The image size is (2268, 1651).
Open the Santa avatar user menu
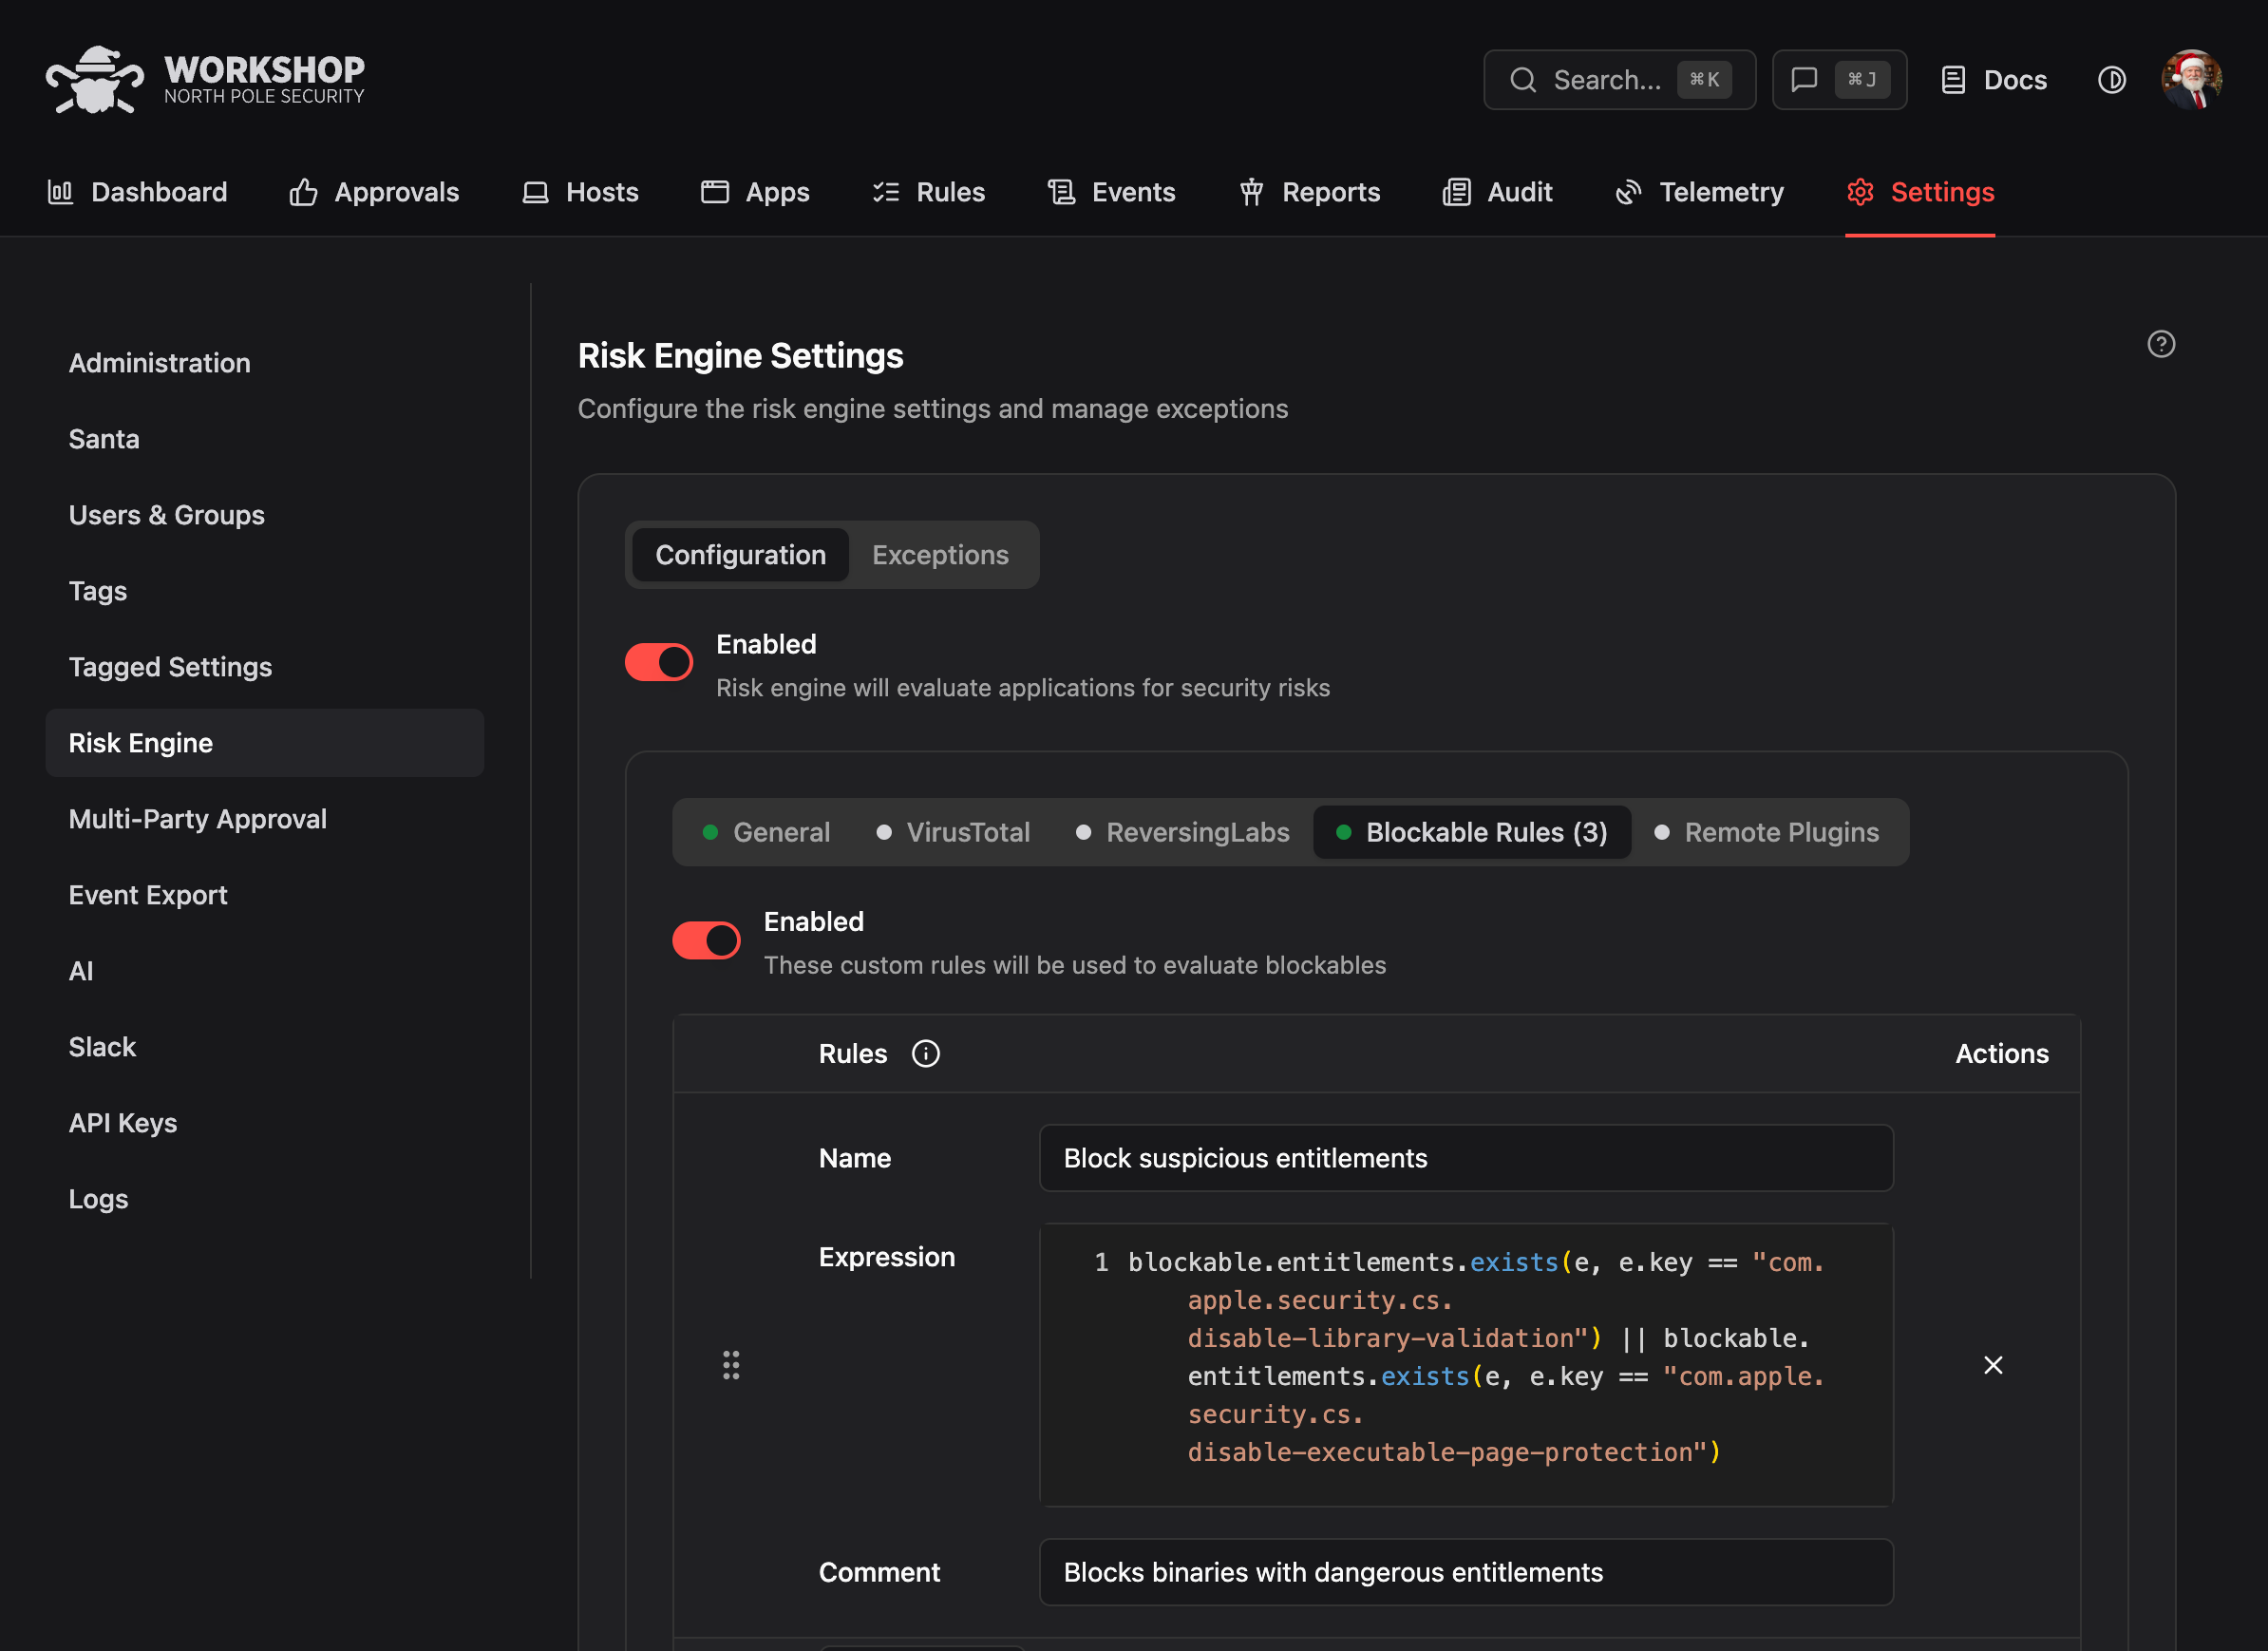click(x=2191, y=80)
